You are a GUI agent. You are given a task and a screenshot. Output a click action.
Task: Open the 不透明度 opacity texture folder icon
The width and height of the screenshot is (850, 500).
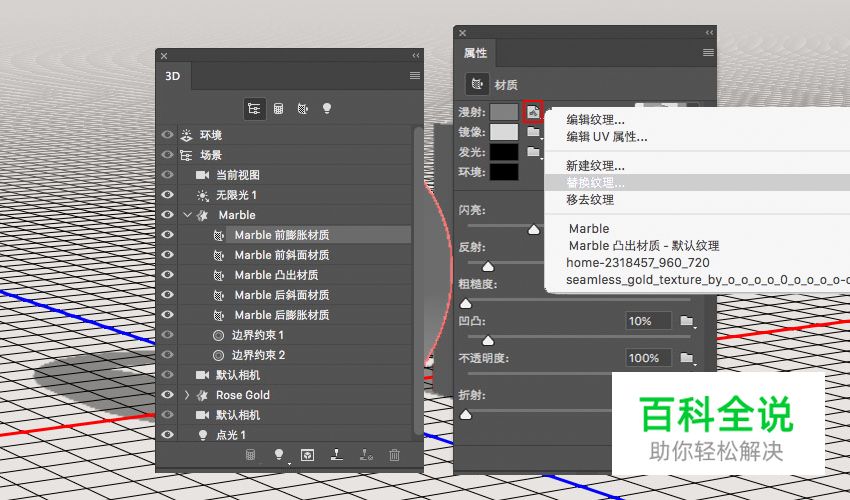pos(687,358)
